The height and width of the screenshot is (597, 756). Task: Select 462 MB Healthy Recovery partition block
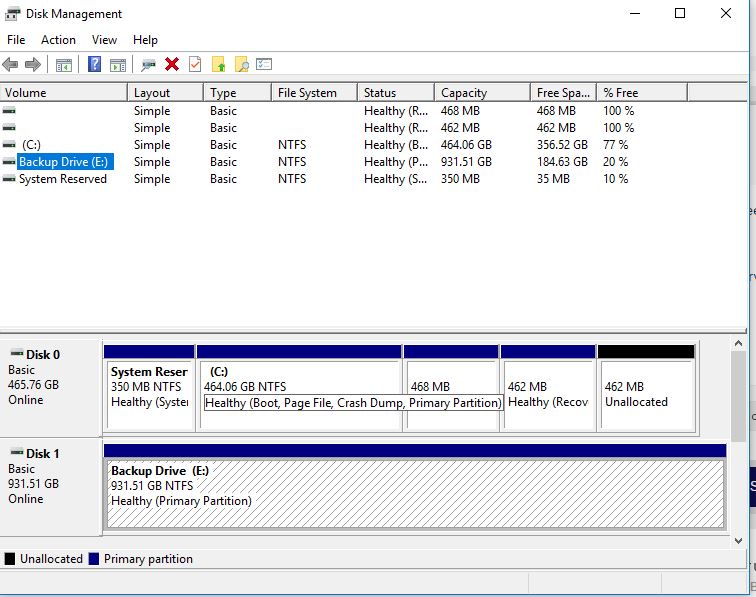coord(548,388)
